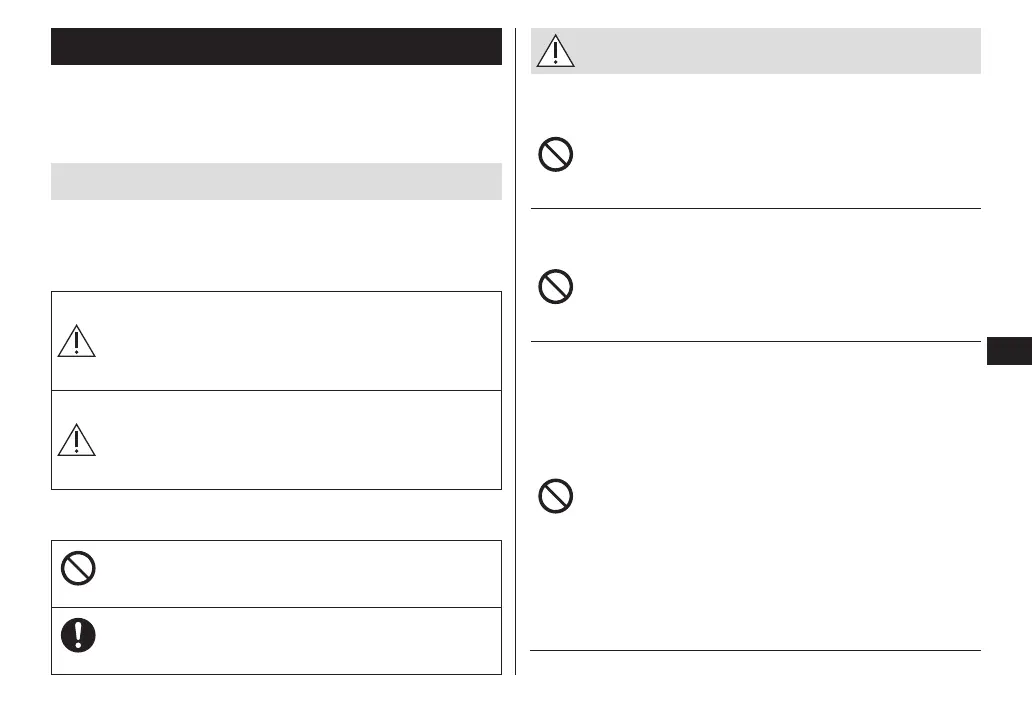Click the warning triangle in the upper left box
1032x726 pixels.
[77, 341]
